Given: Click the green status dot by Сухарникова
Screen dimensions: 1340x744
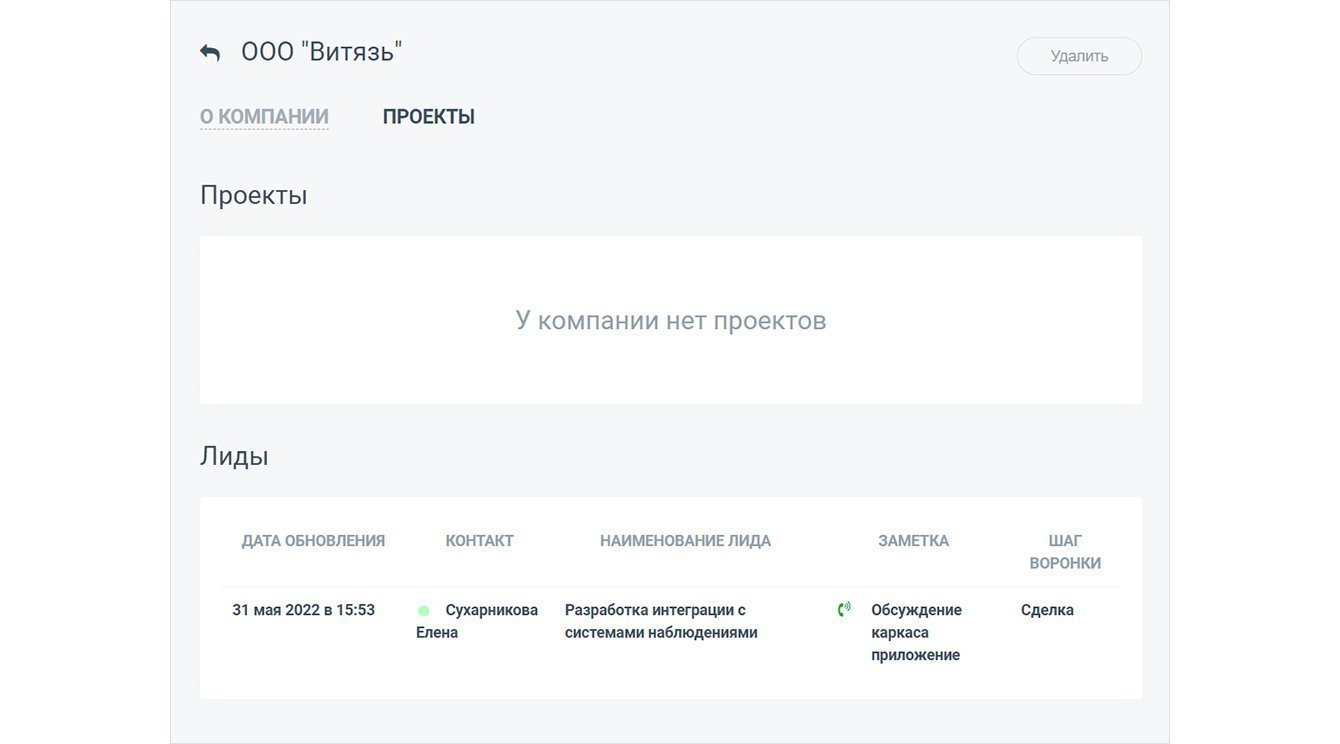Looking at the screenshot, I should coord(424,611).
